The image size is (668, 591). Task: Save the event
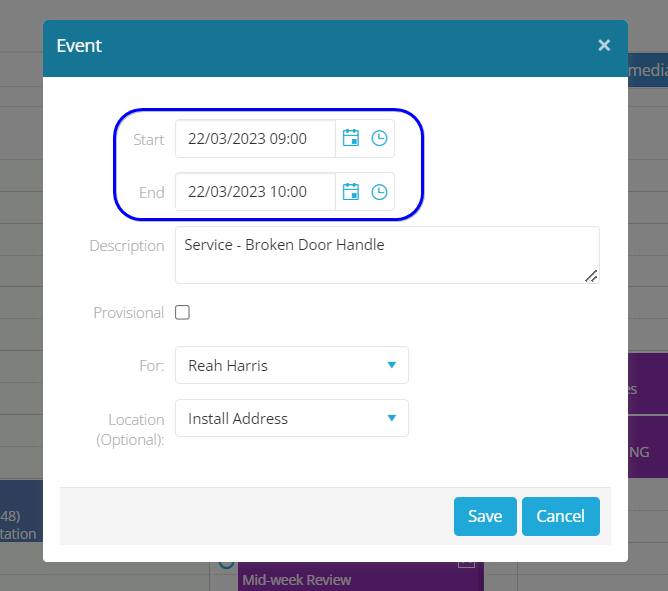click(x=485, y=516)
